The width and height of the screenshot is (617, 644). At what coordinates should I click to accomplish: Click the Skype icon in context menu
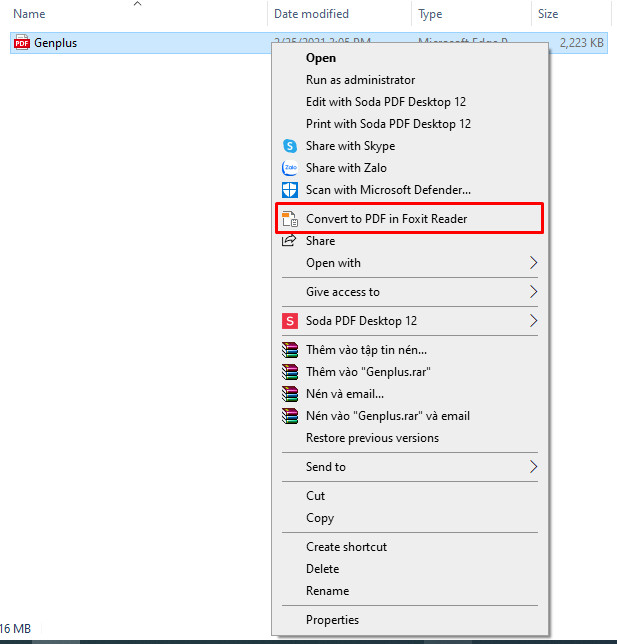tap(290, 146)
